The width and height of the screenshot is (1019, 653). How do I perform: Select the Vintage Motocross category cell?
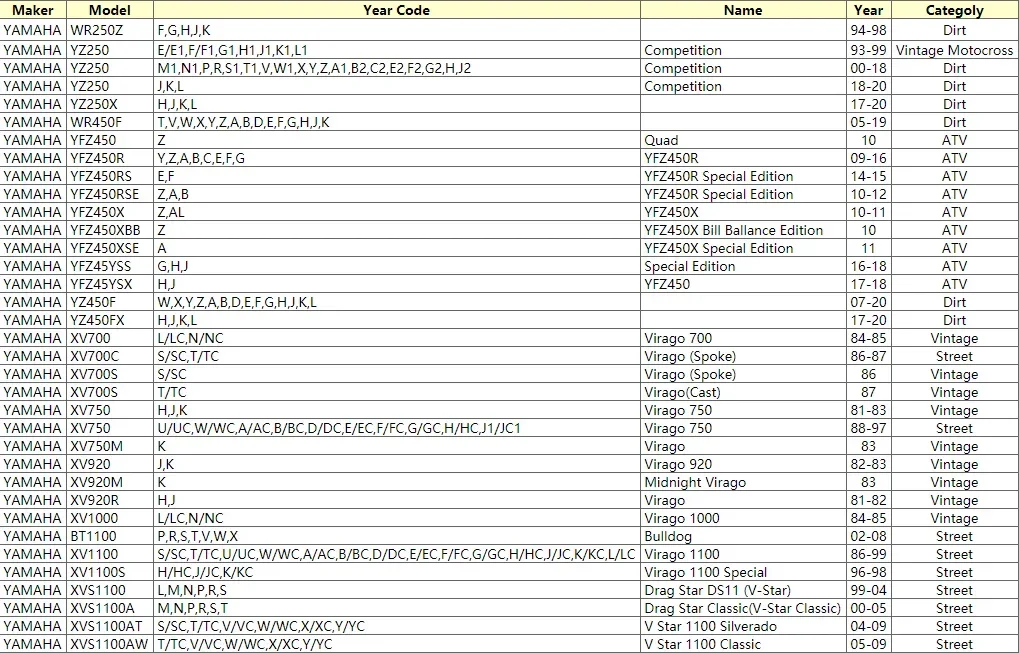click(x=954, y=50)
